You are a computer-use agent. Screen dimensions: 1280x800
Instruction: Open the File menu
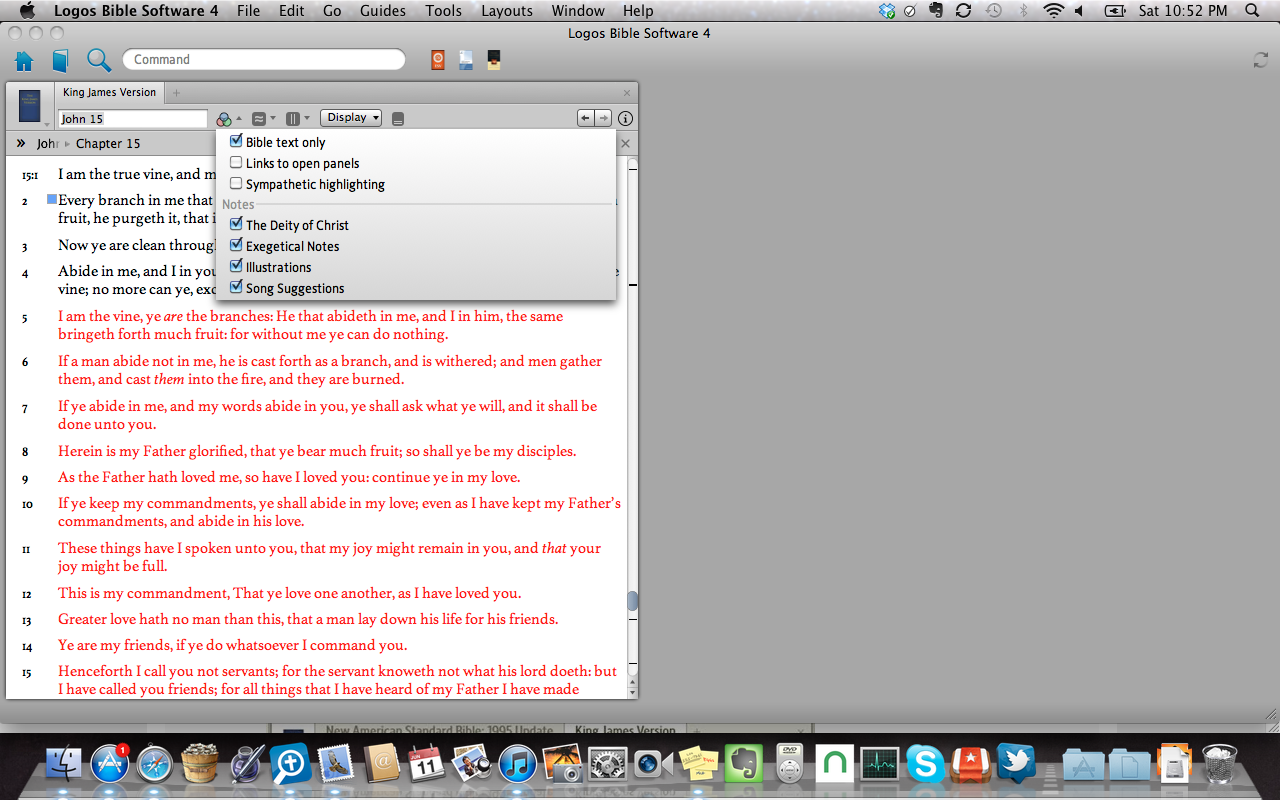pyautogui.click(x=249, y=11)
